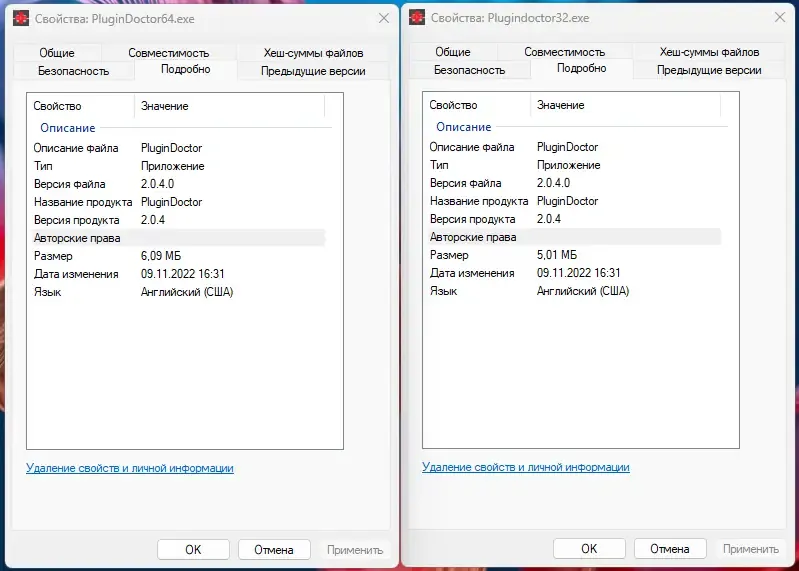
Task: Open Предыдущие версии tab in Plugindoctor32.exe window
Action: tap(709, 70)
